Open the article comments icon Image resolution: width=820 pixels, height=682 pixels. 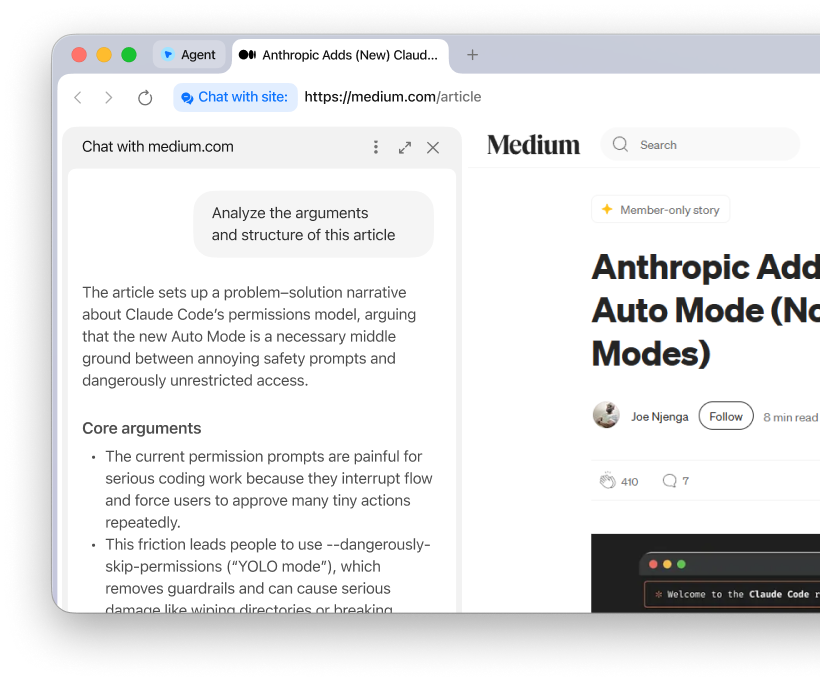coord(669,481)
